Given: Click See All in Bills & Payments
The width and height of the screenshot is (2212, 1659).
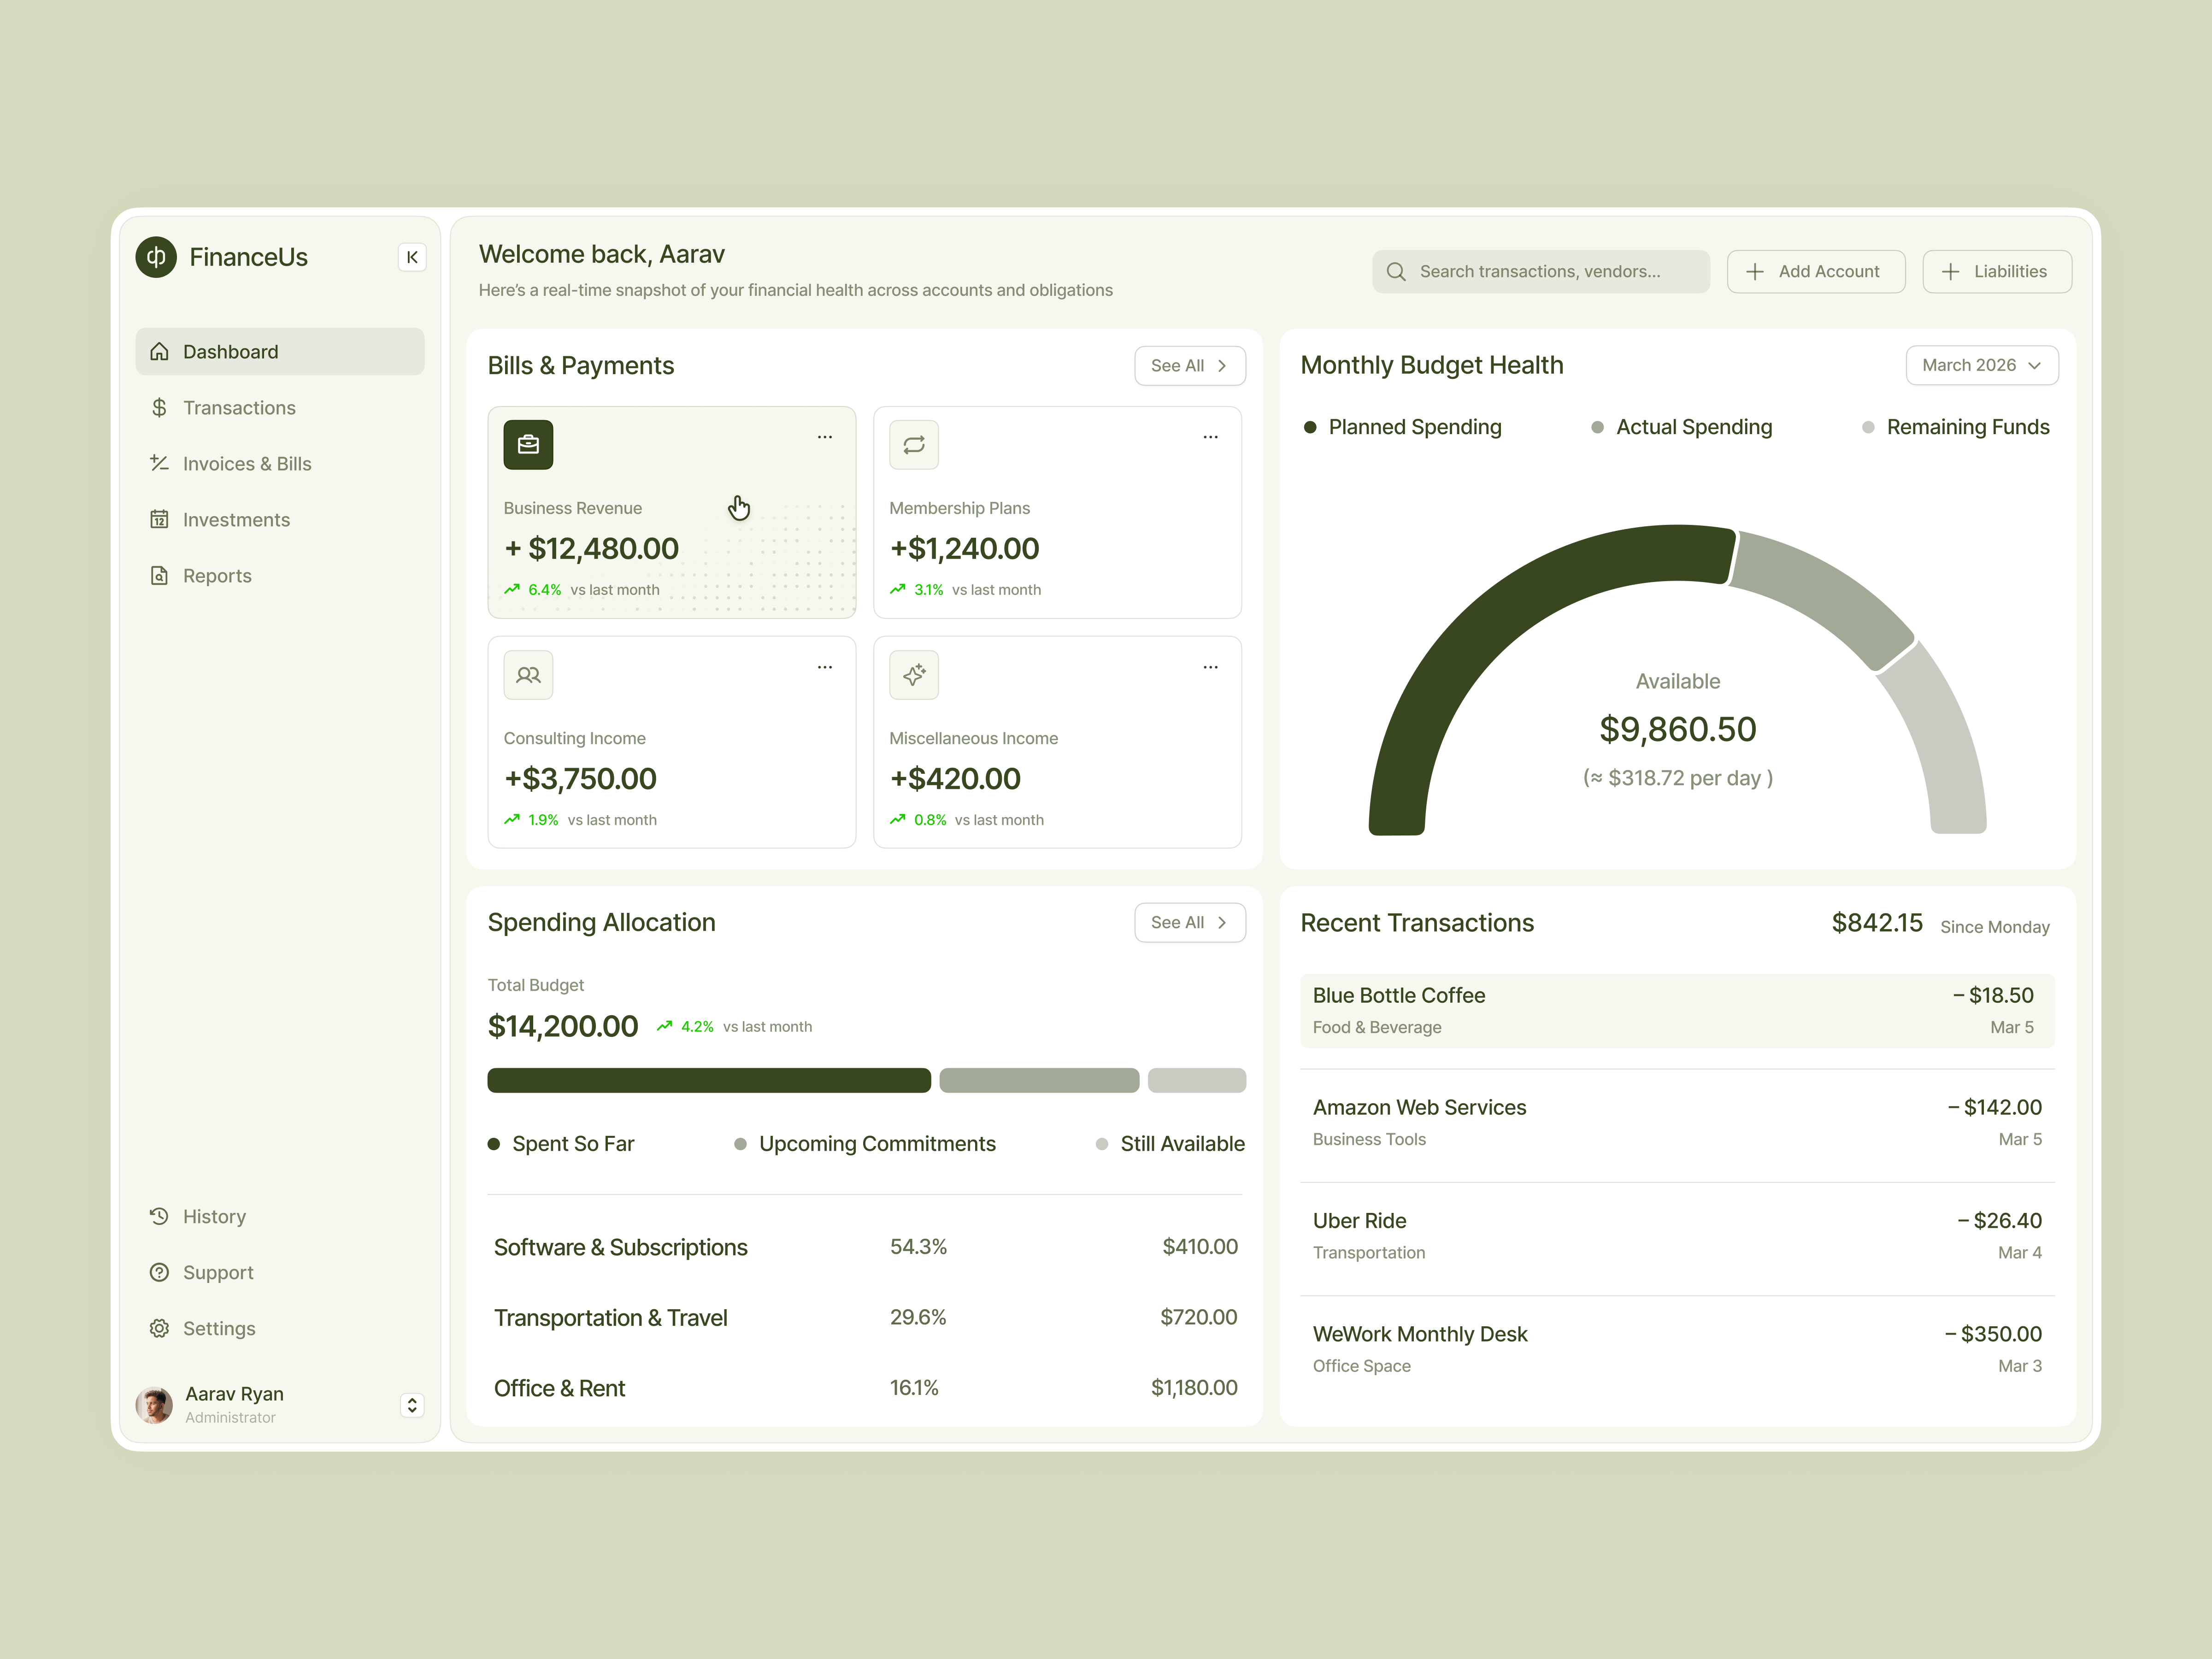Looking at the screenshot, I should [x=1189, y=365].
